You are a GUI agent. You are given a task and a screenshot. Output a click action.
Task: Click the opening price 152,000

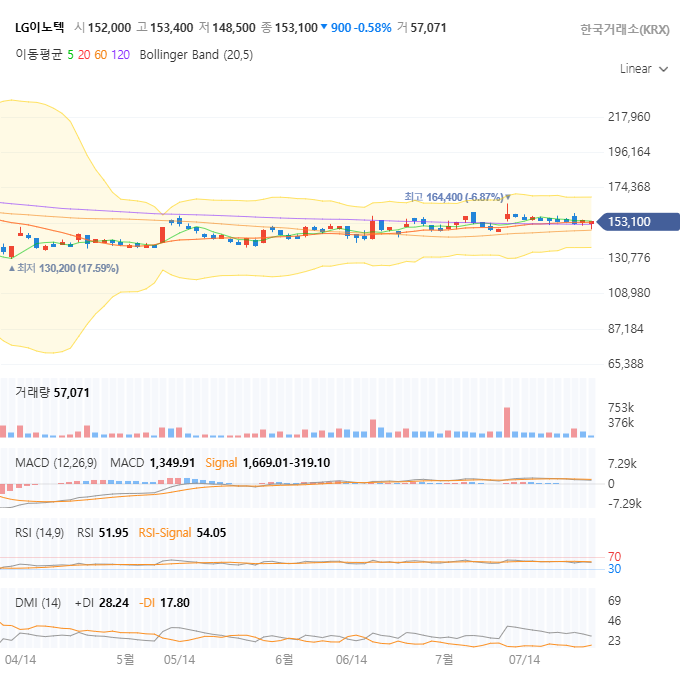point(109,28)
